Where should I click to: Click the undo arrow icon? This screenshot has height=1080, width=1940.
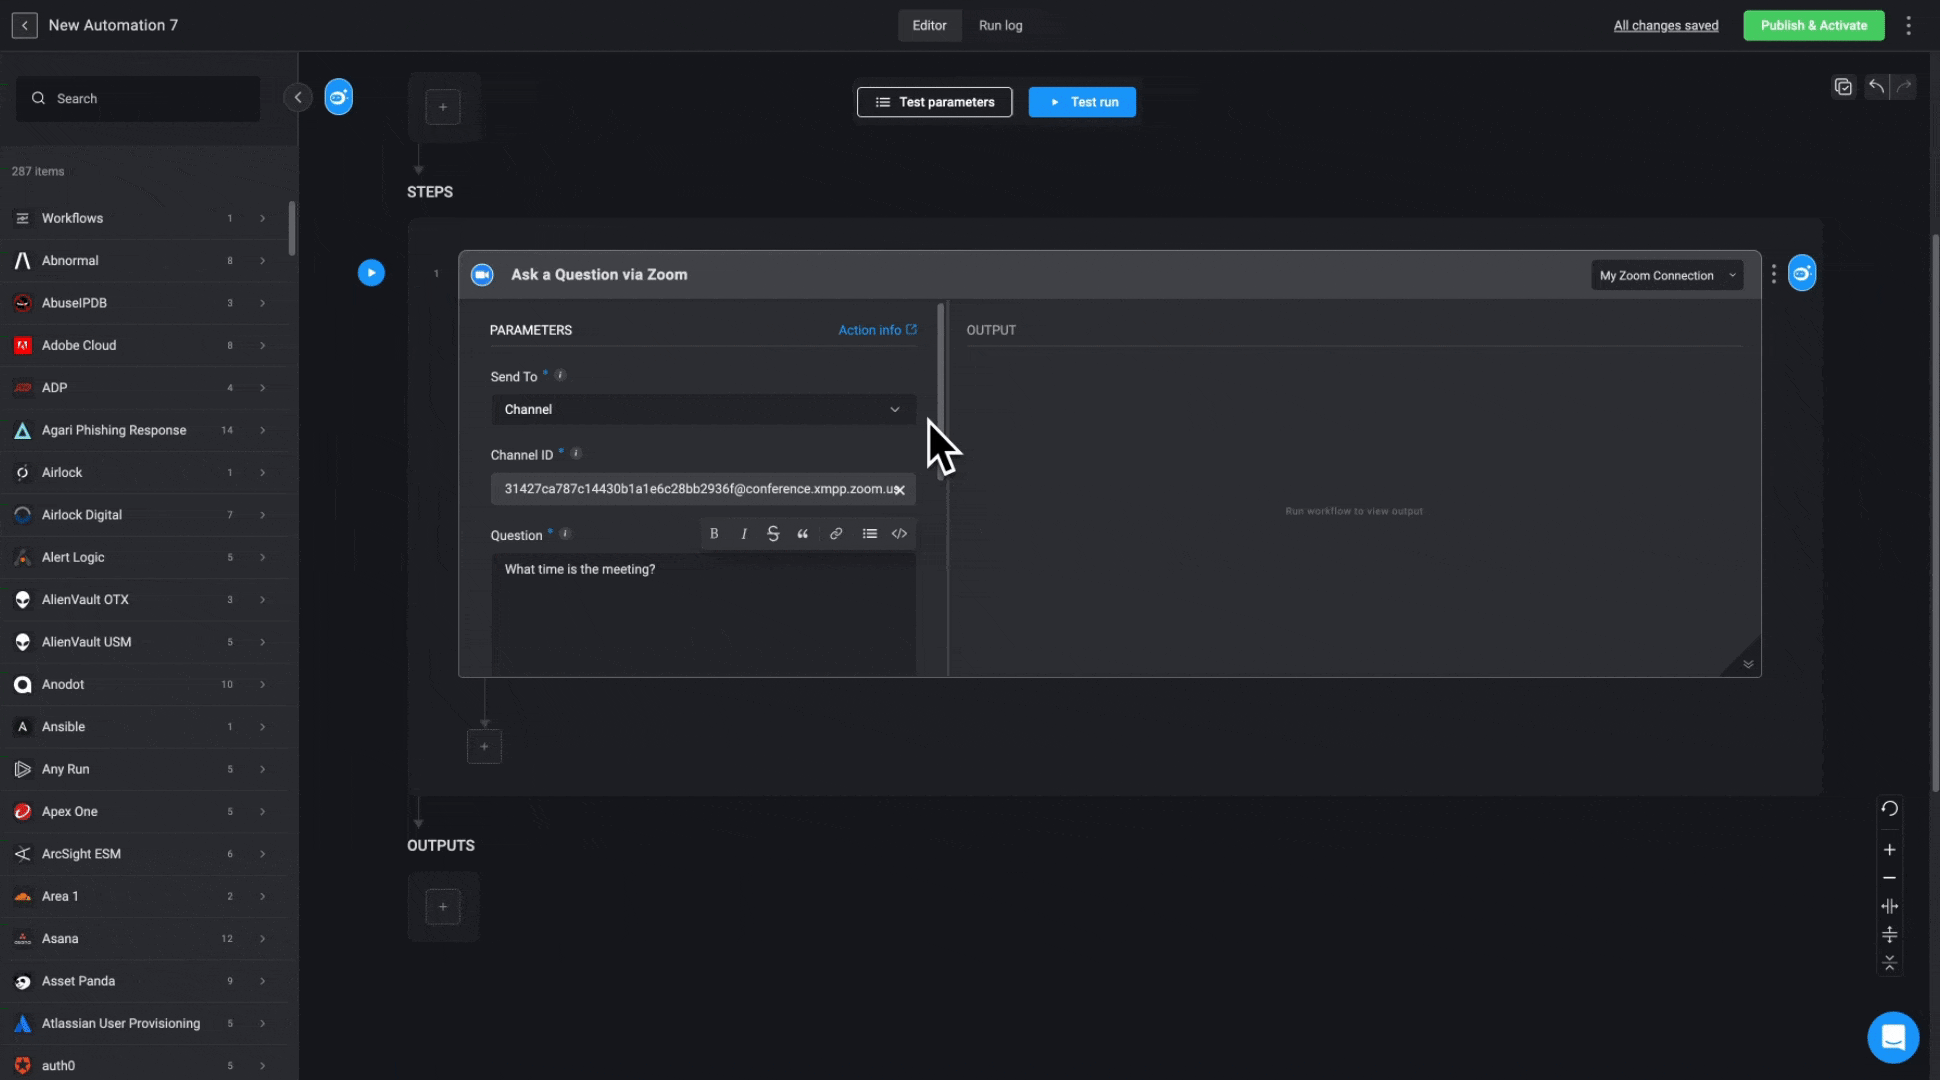click(1876, 87)
